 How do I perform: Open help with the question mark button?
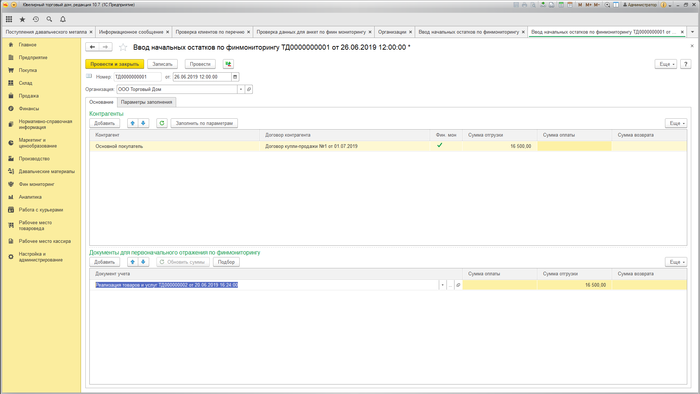tap(686, 64)
